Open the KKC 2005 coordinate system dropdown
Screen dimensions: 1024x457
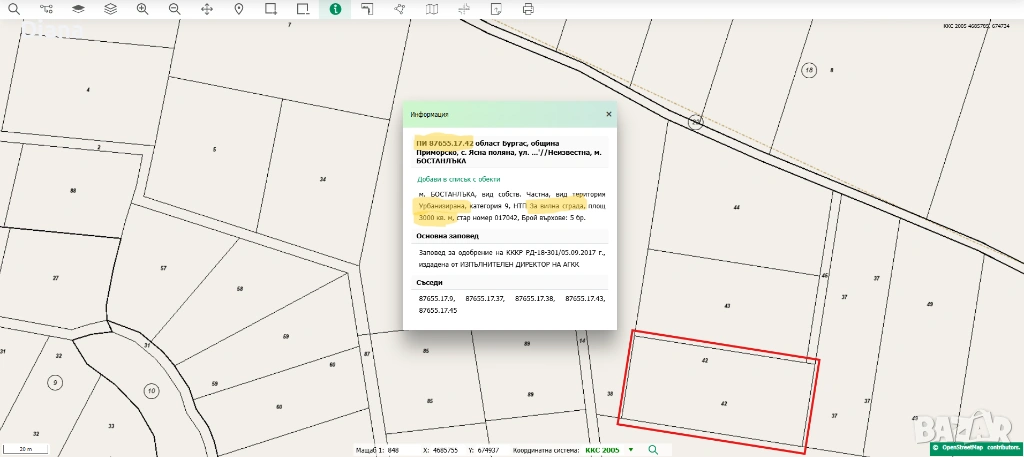click(x=609, y=450)
